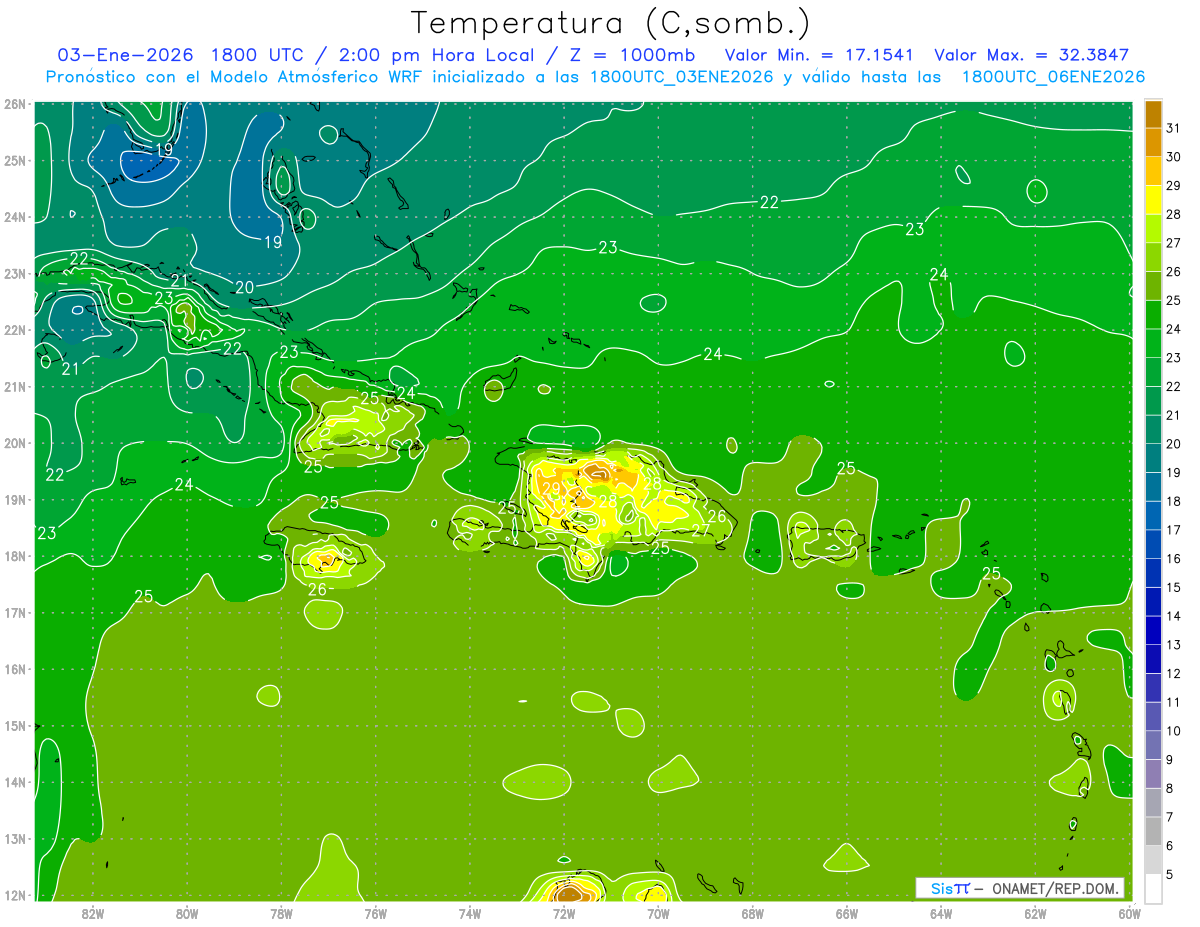Click "Valor Min. = 17.1541" in the header
The image size is (1200, 927).
click(x=822, y=54)
